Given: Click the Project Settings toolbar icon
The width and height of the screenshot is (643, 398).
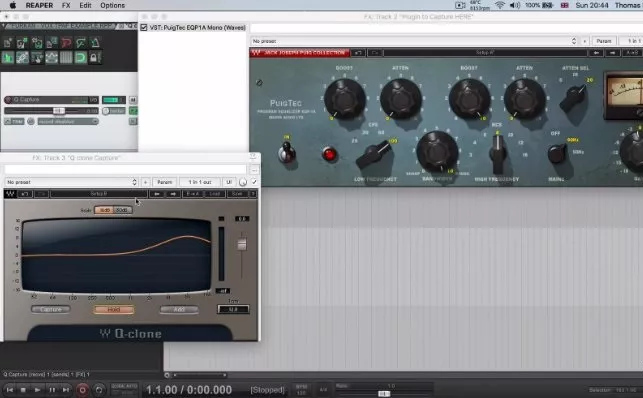Looking at the screenshot, I should [x=52, y=43].
